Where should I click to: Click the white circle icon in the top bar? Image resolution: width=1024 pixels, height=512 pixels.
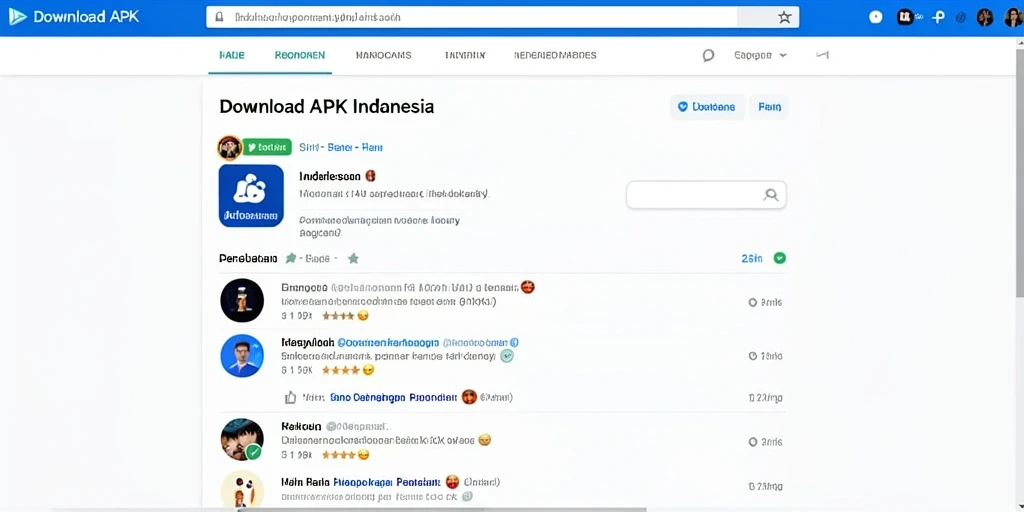(x=876, y=18)
